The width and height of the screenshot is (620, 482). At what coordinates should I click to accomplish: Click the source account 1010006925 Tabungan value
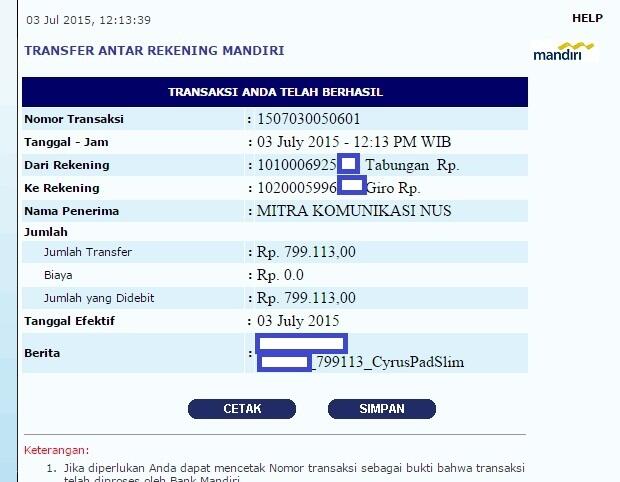tap(358, 165)
